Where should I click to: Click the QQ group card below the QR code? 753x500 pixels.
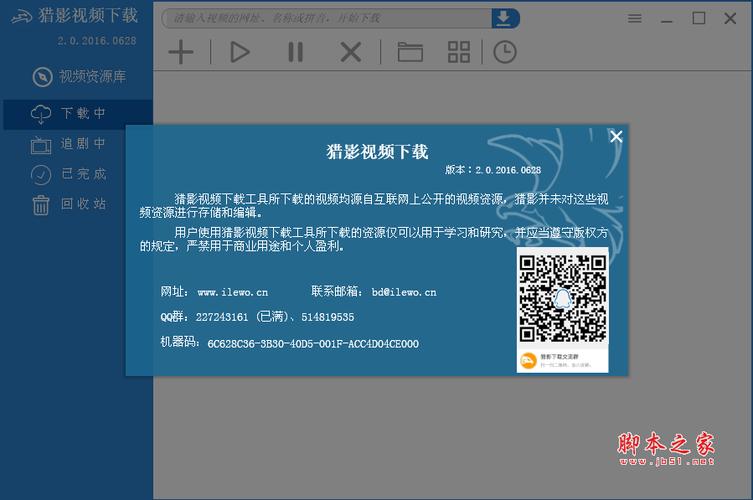[x=562, y=361]
